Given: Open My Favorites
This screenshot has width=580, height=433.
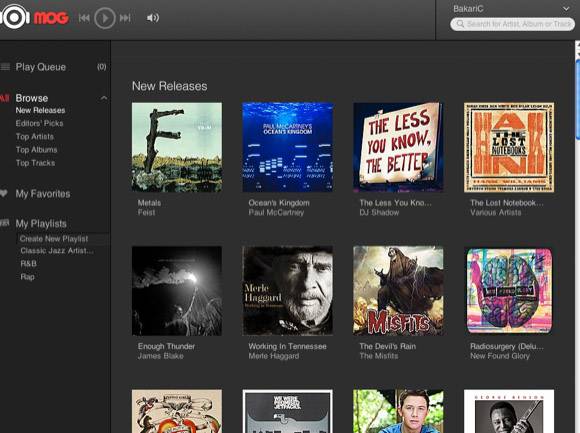Looking at the screenshot, I should (x=43, y=194).
